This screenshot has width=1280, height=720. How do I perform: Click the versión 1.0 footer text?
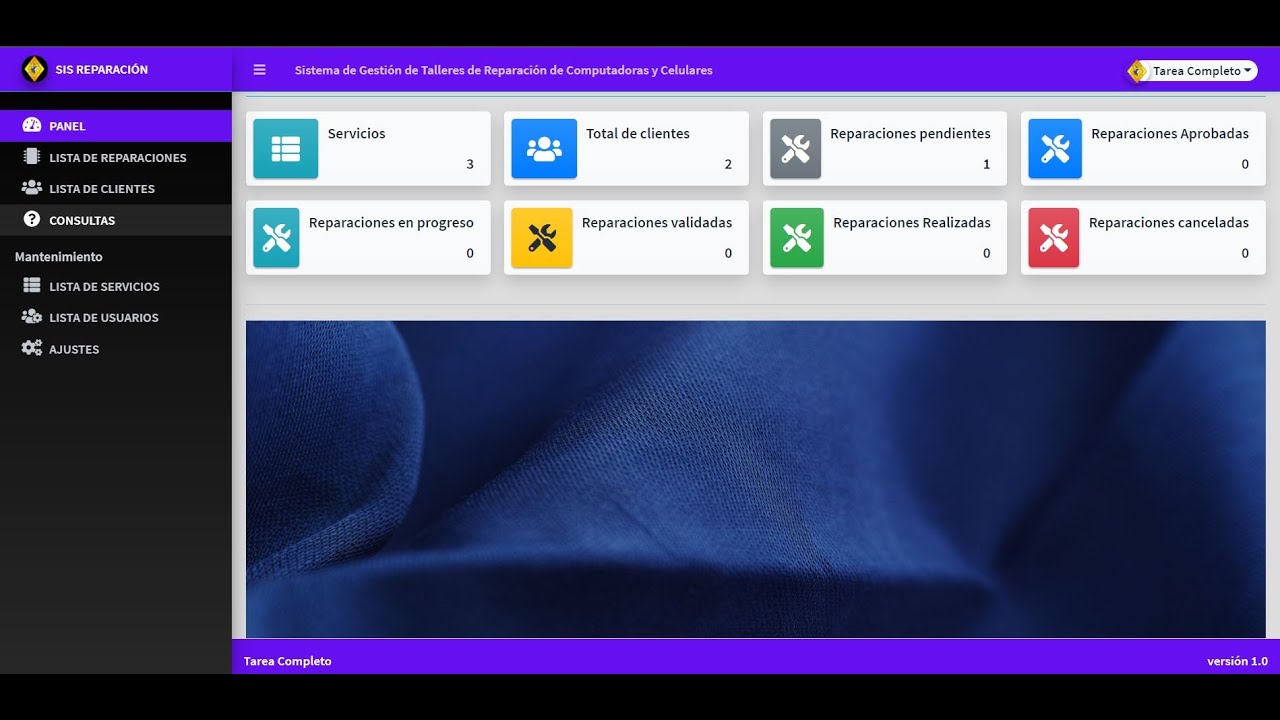(1237, 661)
